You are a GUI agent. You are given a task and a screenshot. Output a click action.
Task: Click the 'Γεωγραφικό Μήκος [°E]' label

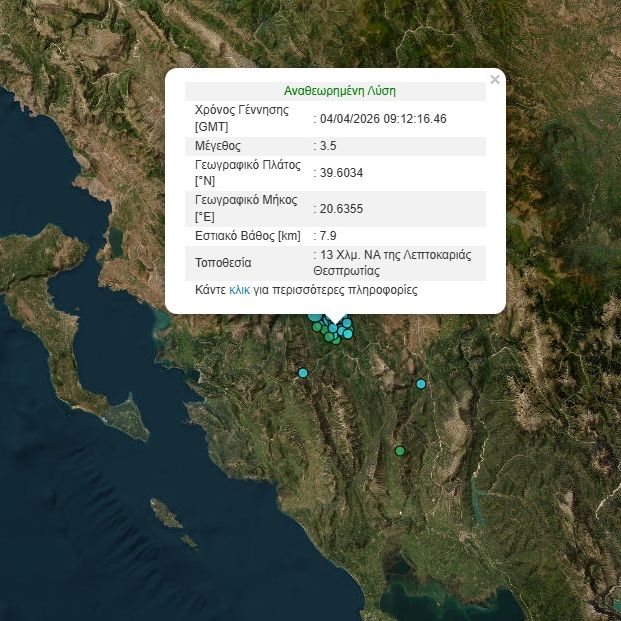point(246,208)
